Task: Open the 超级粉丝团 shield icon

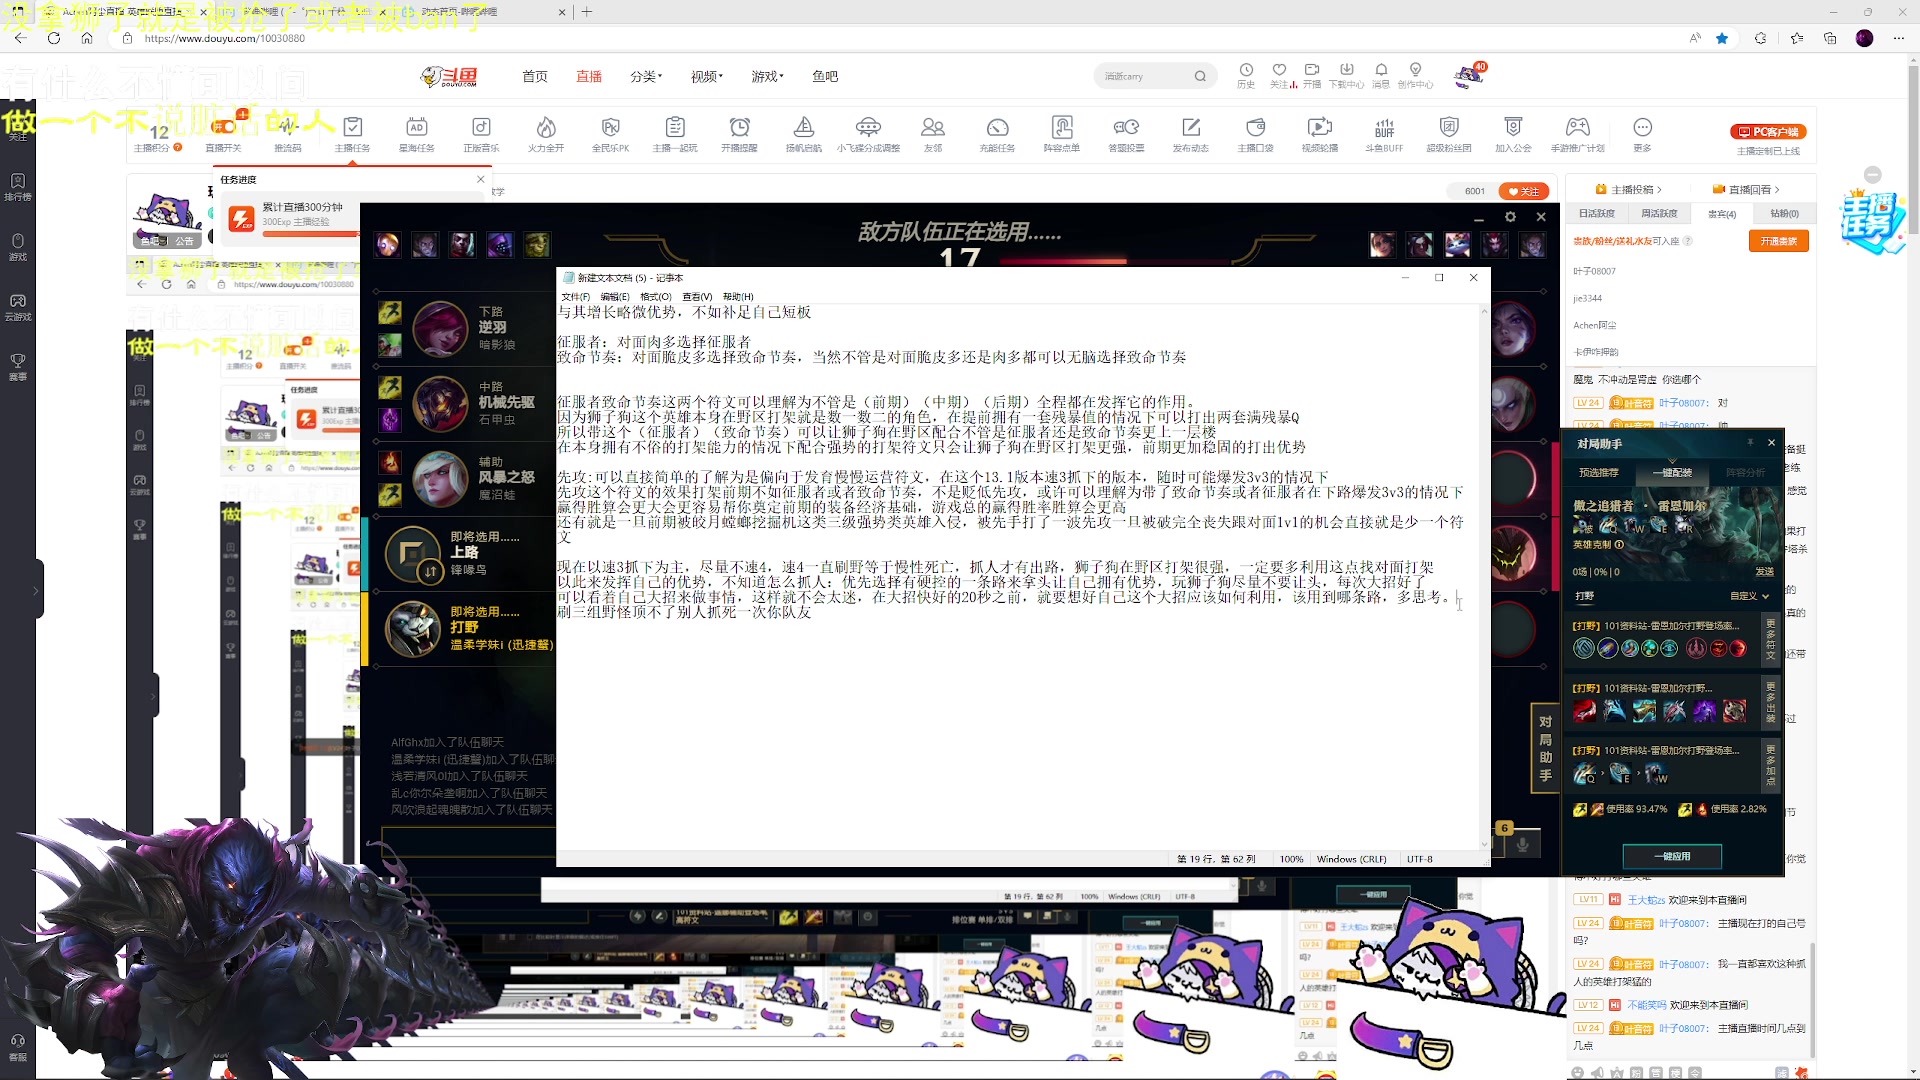Action: point(1449,133)
